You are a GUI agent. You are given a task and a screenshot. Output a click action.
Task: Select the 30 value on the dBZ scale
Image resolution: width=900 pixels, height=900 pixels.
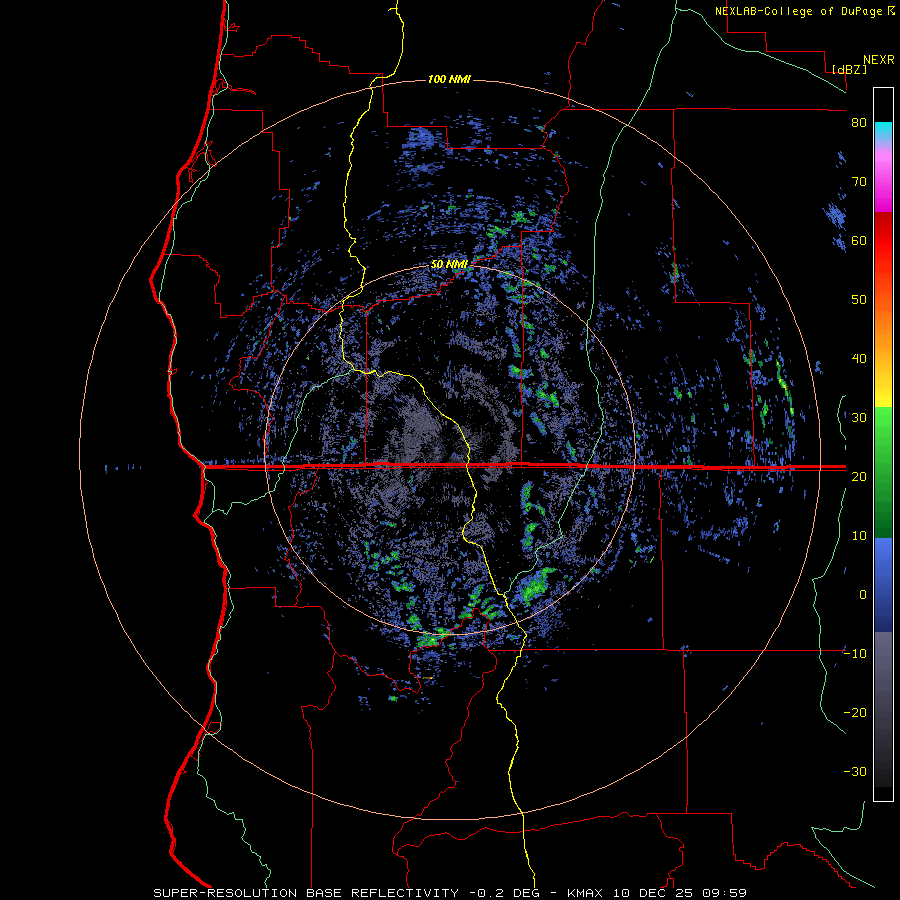tap(859, 418)
